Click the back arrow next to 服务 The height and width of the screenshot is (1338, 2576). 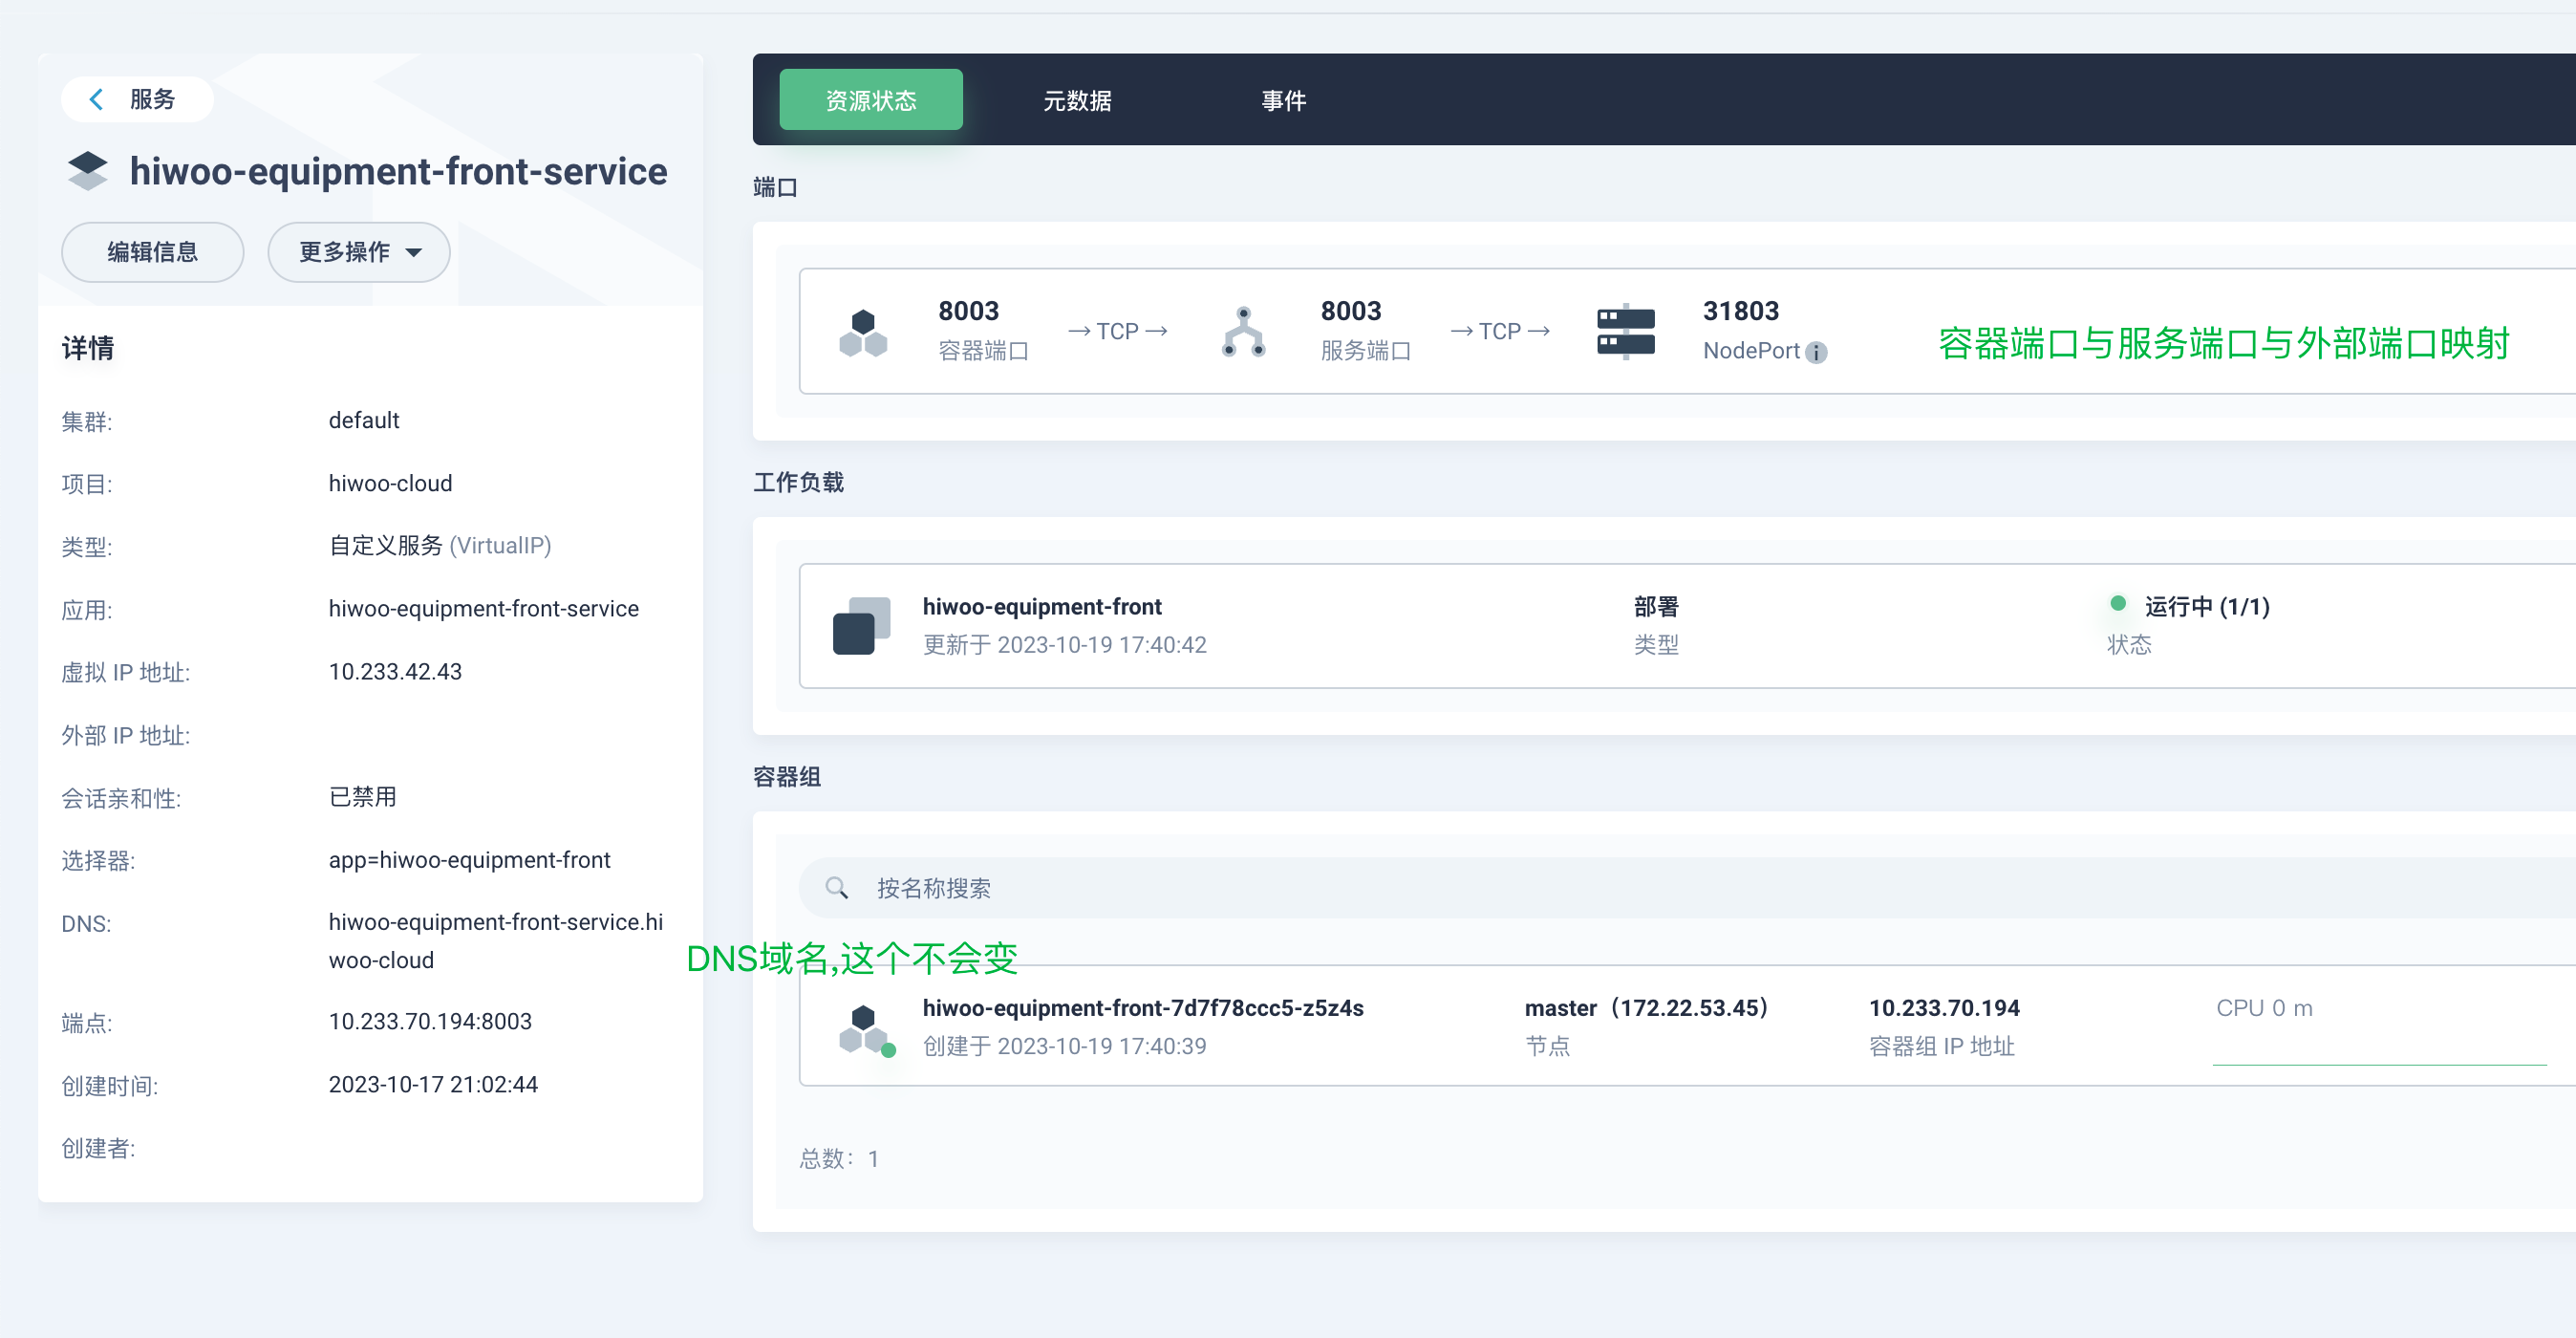(x=97, y=99)
